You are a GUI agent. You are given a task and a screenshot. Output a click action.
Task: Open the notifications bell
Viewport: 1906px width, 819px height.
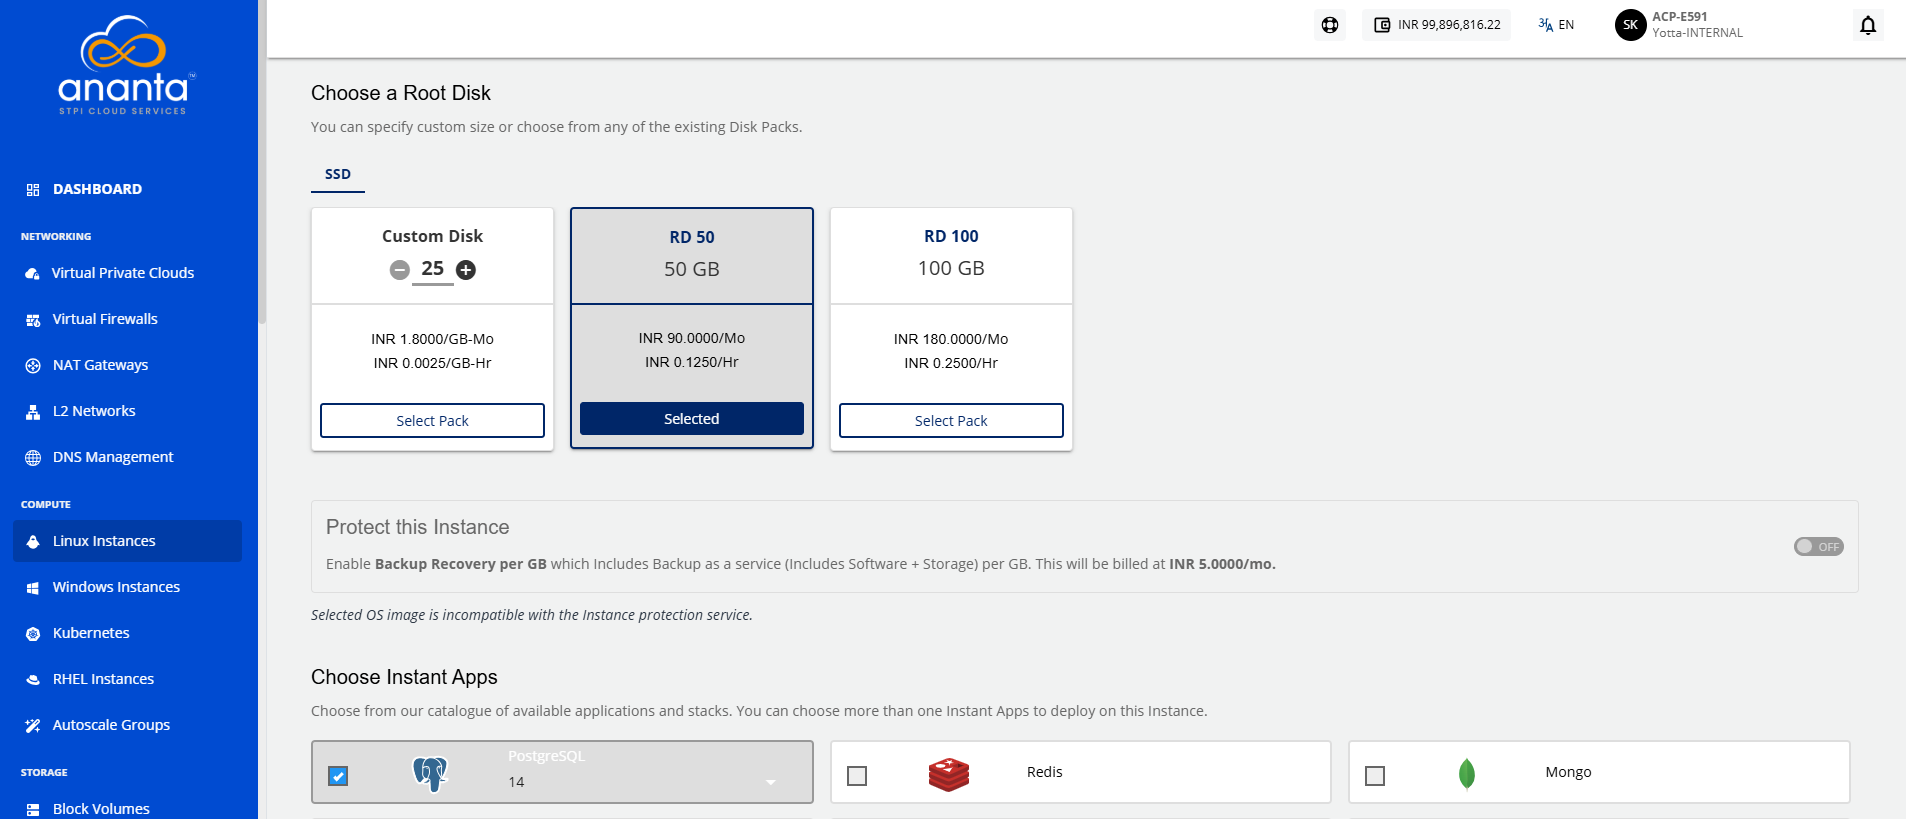[1868, 25]
